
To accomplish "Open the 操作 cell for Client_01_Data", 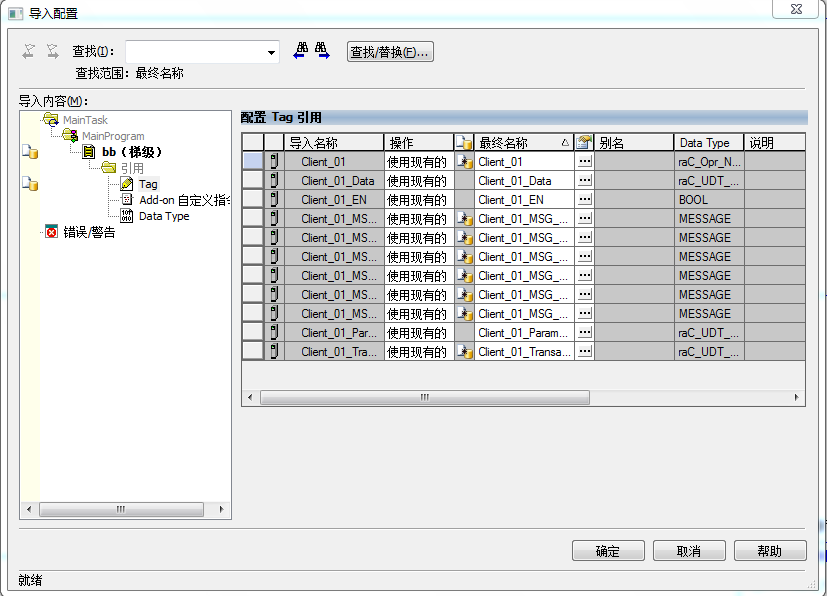I will pos(417,181).
